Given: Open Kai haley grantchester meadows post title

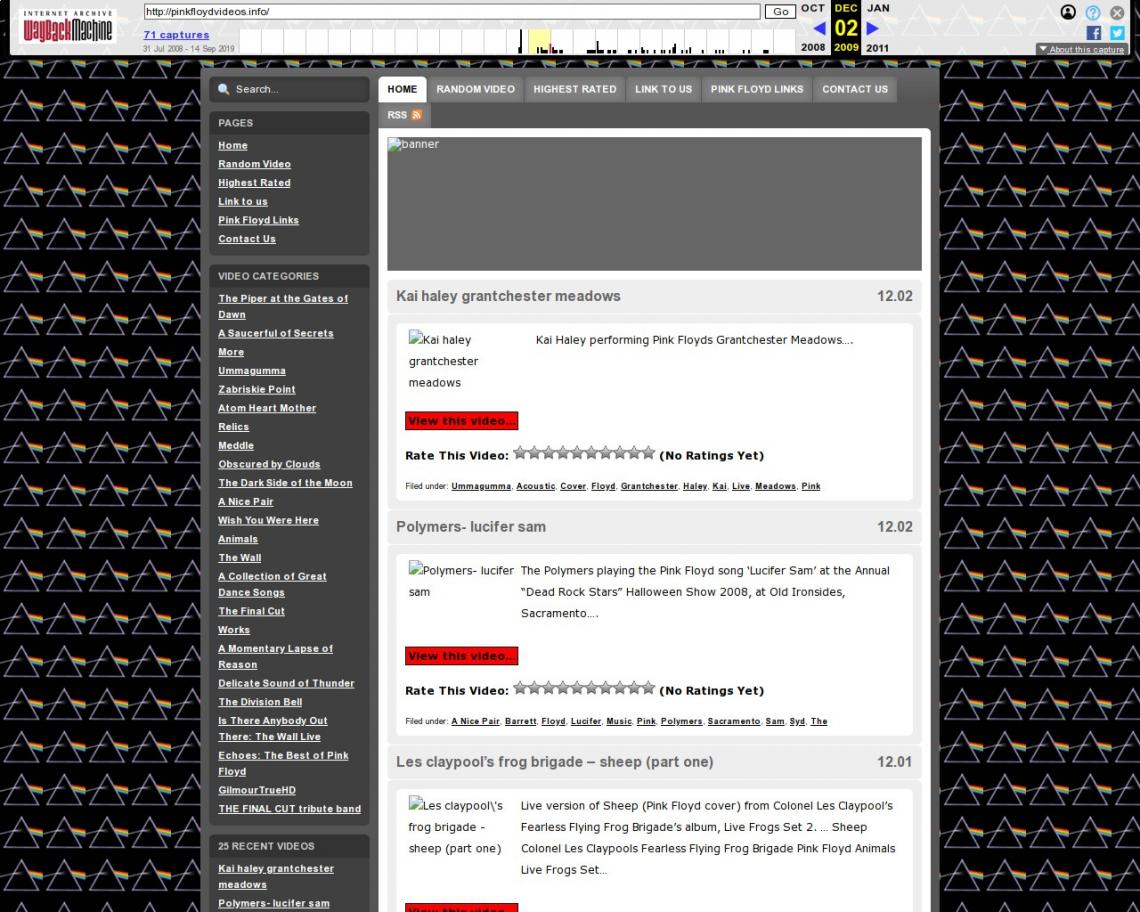Looking at the screenshot, I should (507, 296).
